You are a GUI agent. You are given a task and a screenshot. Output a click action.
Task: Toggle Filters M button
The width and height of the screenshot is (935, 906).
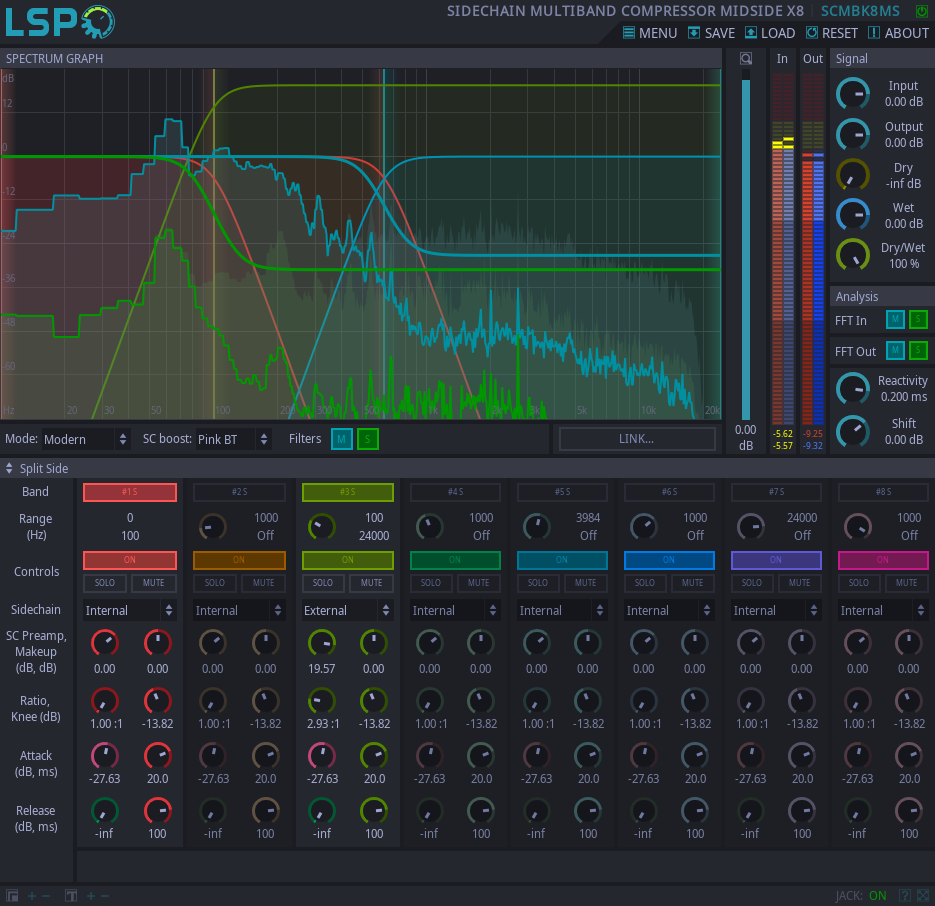pos(342,440)
